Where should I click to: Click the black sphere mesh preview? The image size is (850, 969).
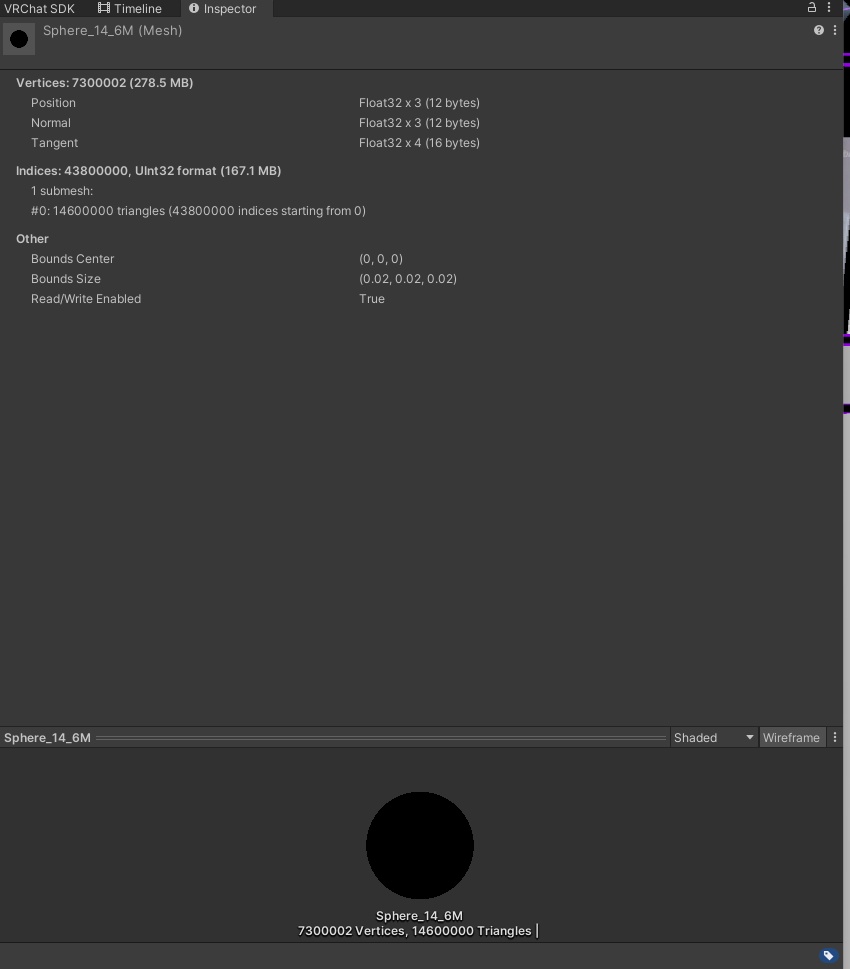pos(420,845)
